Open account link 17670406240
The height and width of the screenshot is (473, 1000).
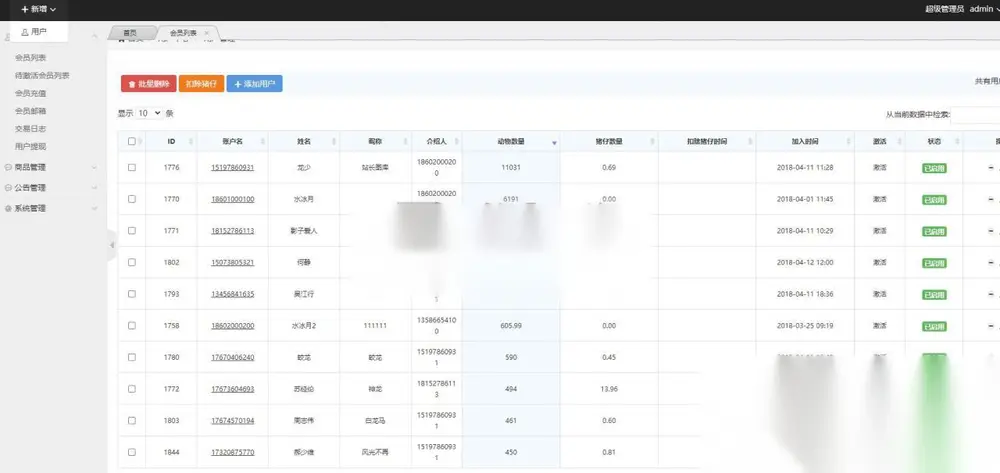(x=233, y=358)
